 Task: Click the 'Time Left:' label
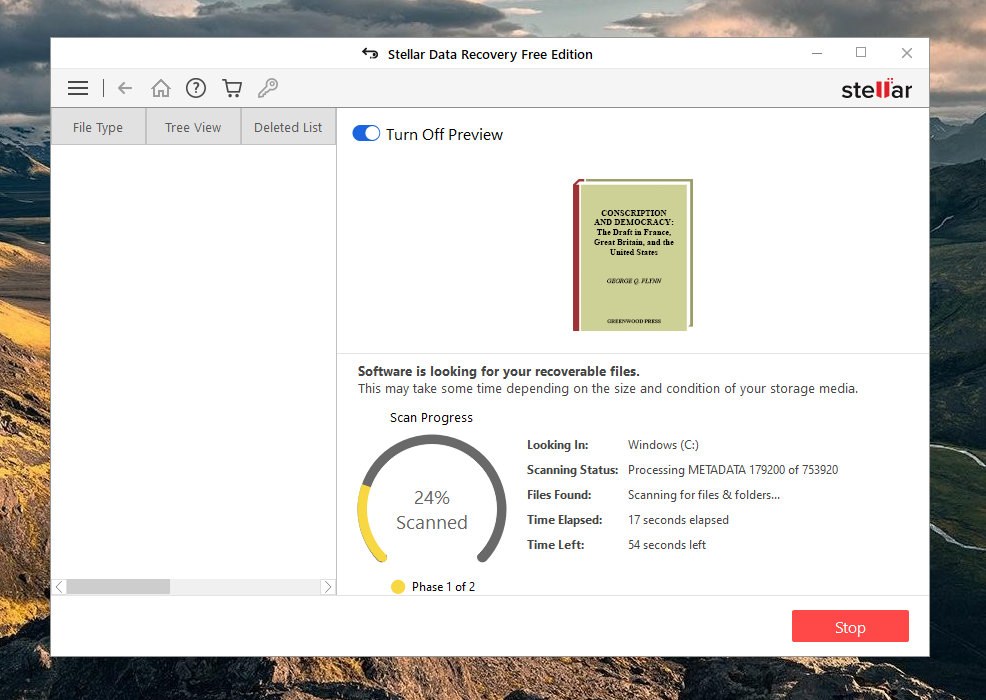point(555,545)
